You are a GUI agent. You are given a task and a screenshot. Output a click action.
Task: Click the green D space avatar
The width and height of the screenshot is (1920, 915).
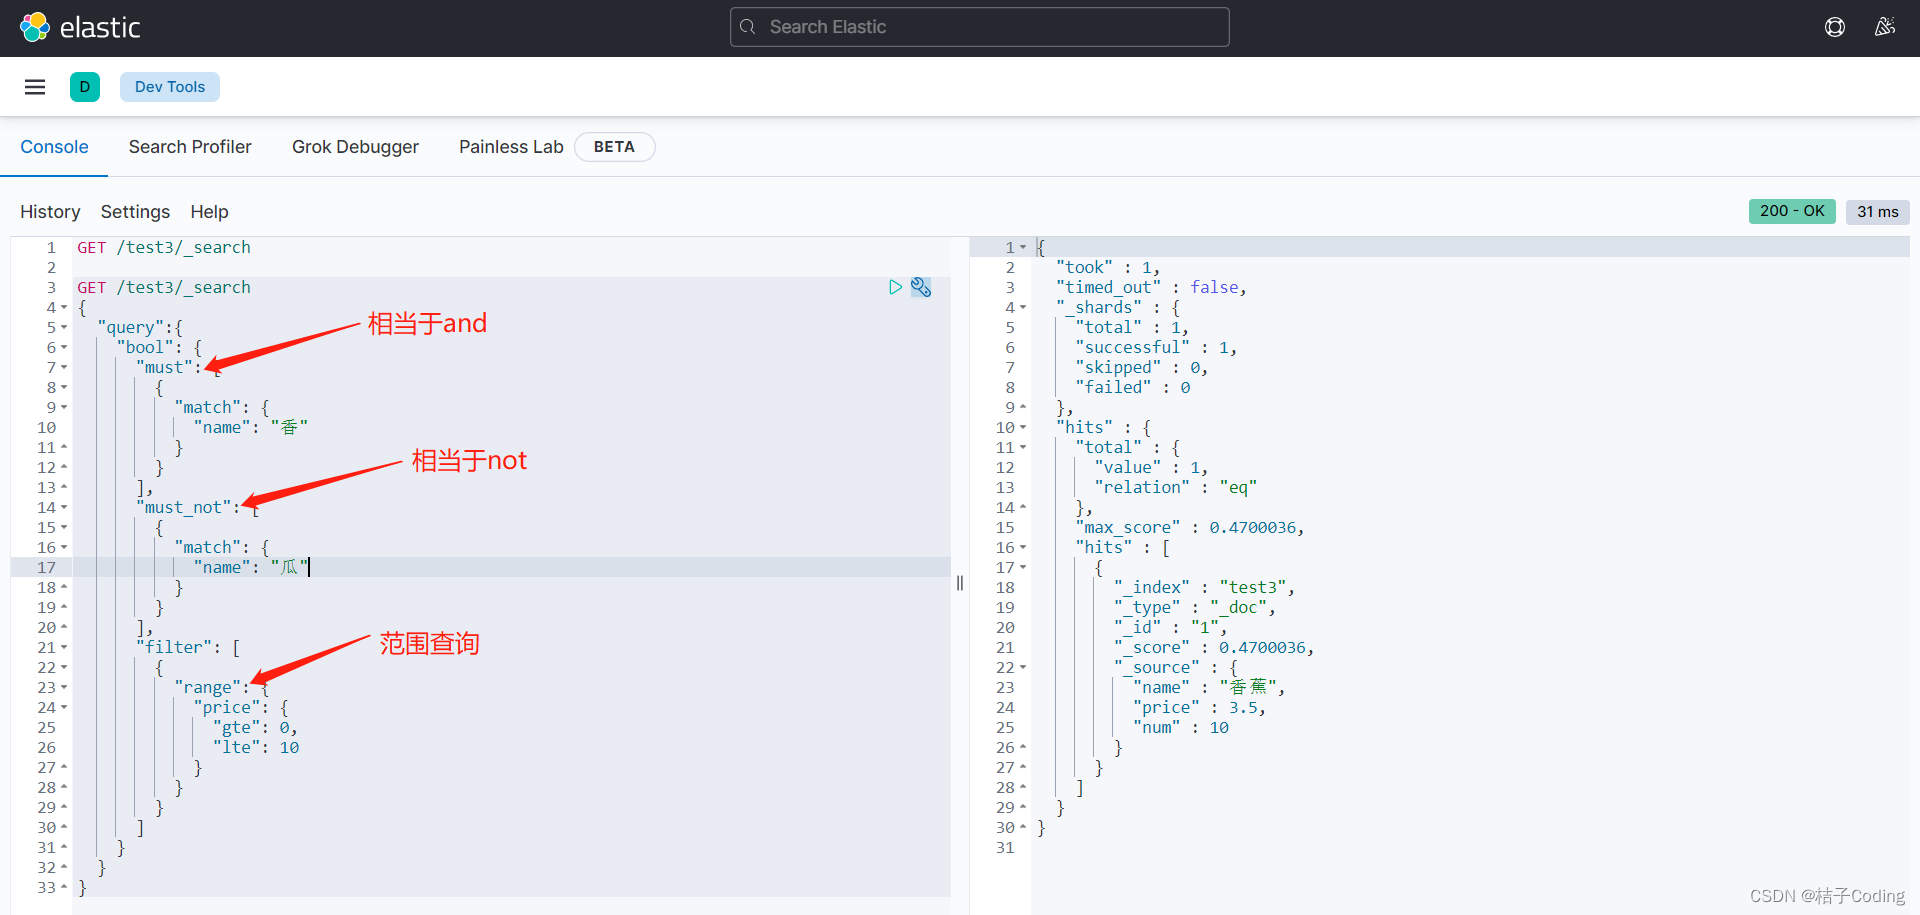point(85,87)
